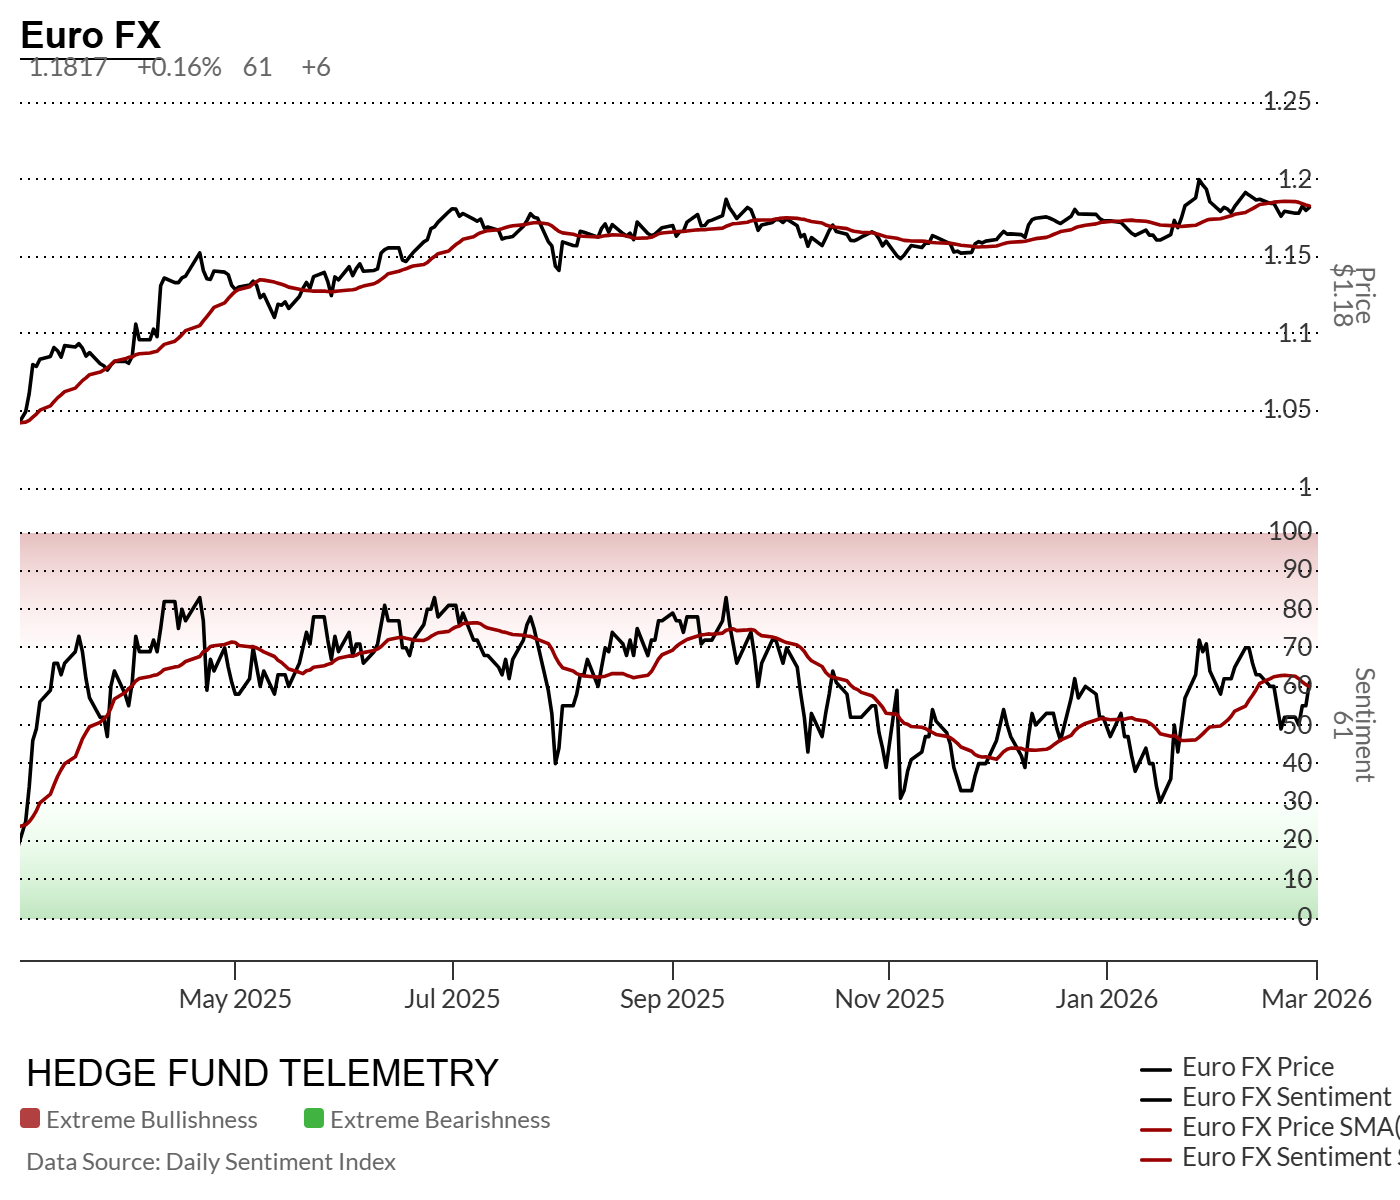Toggle the Euro FX Sentiment legend entry
This screenshot has width=1400, height=1200.
coord(1286,1097)
